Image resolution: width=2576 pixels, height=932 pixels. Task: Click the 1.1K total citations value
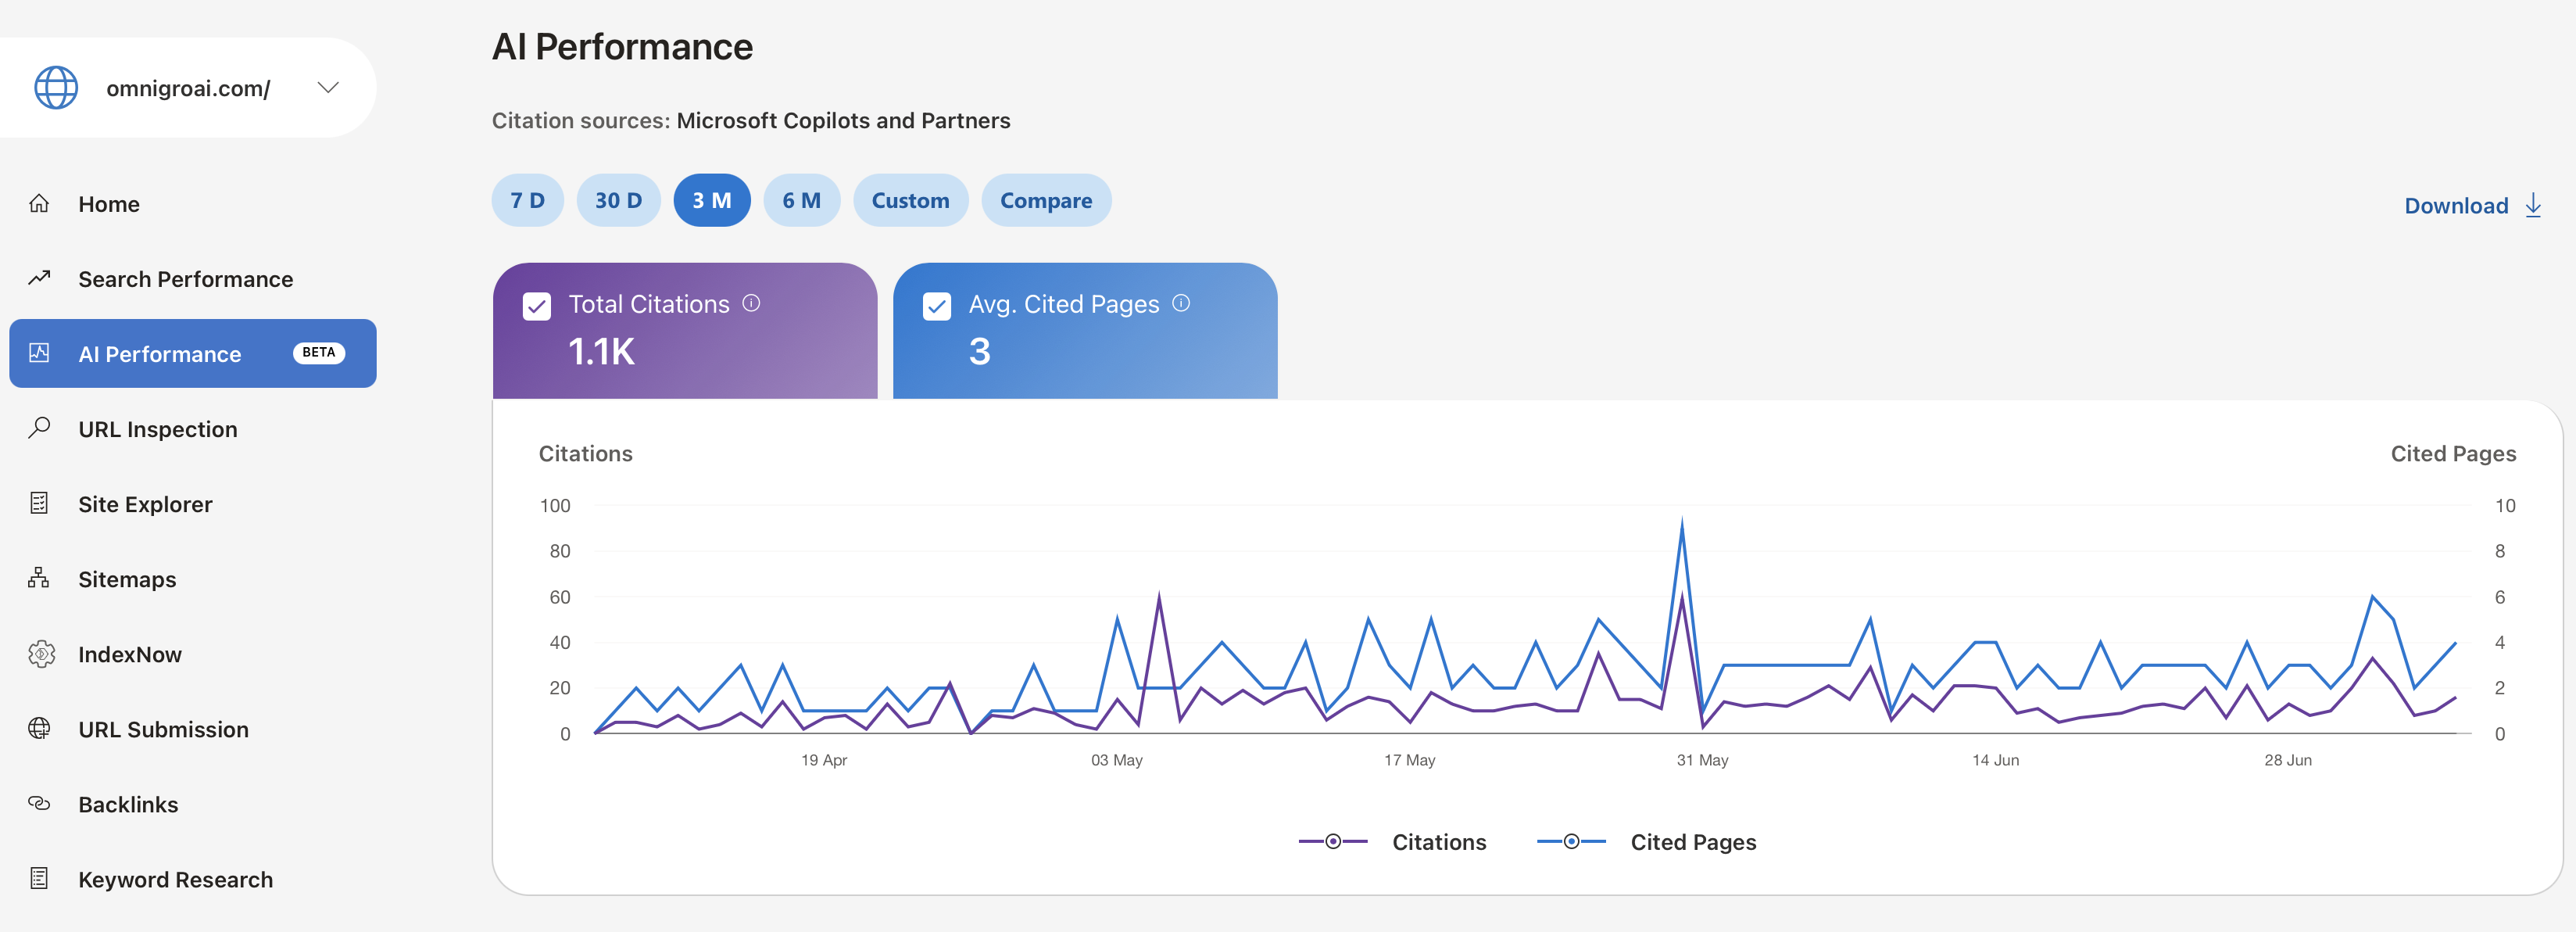coord(601,351)
